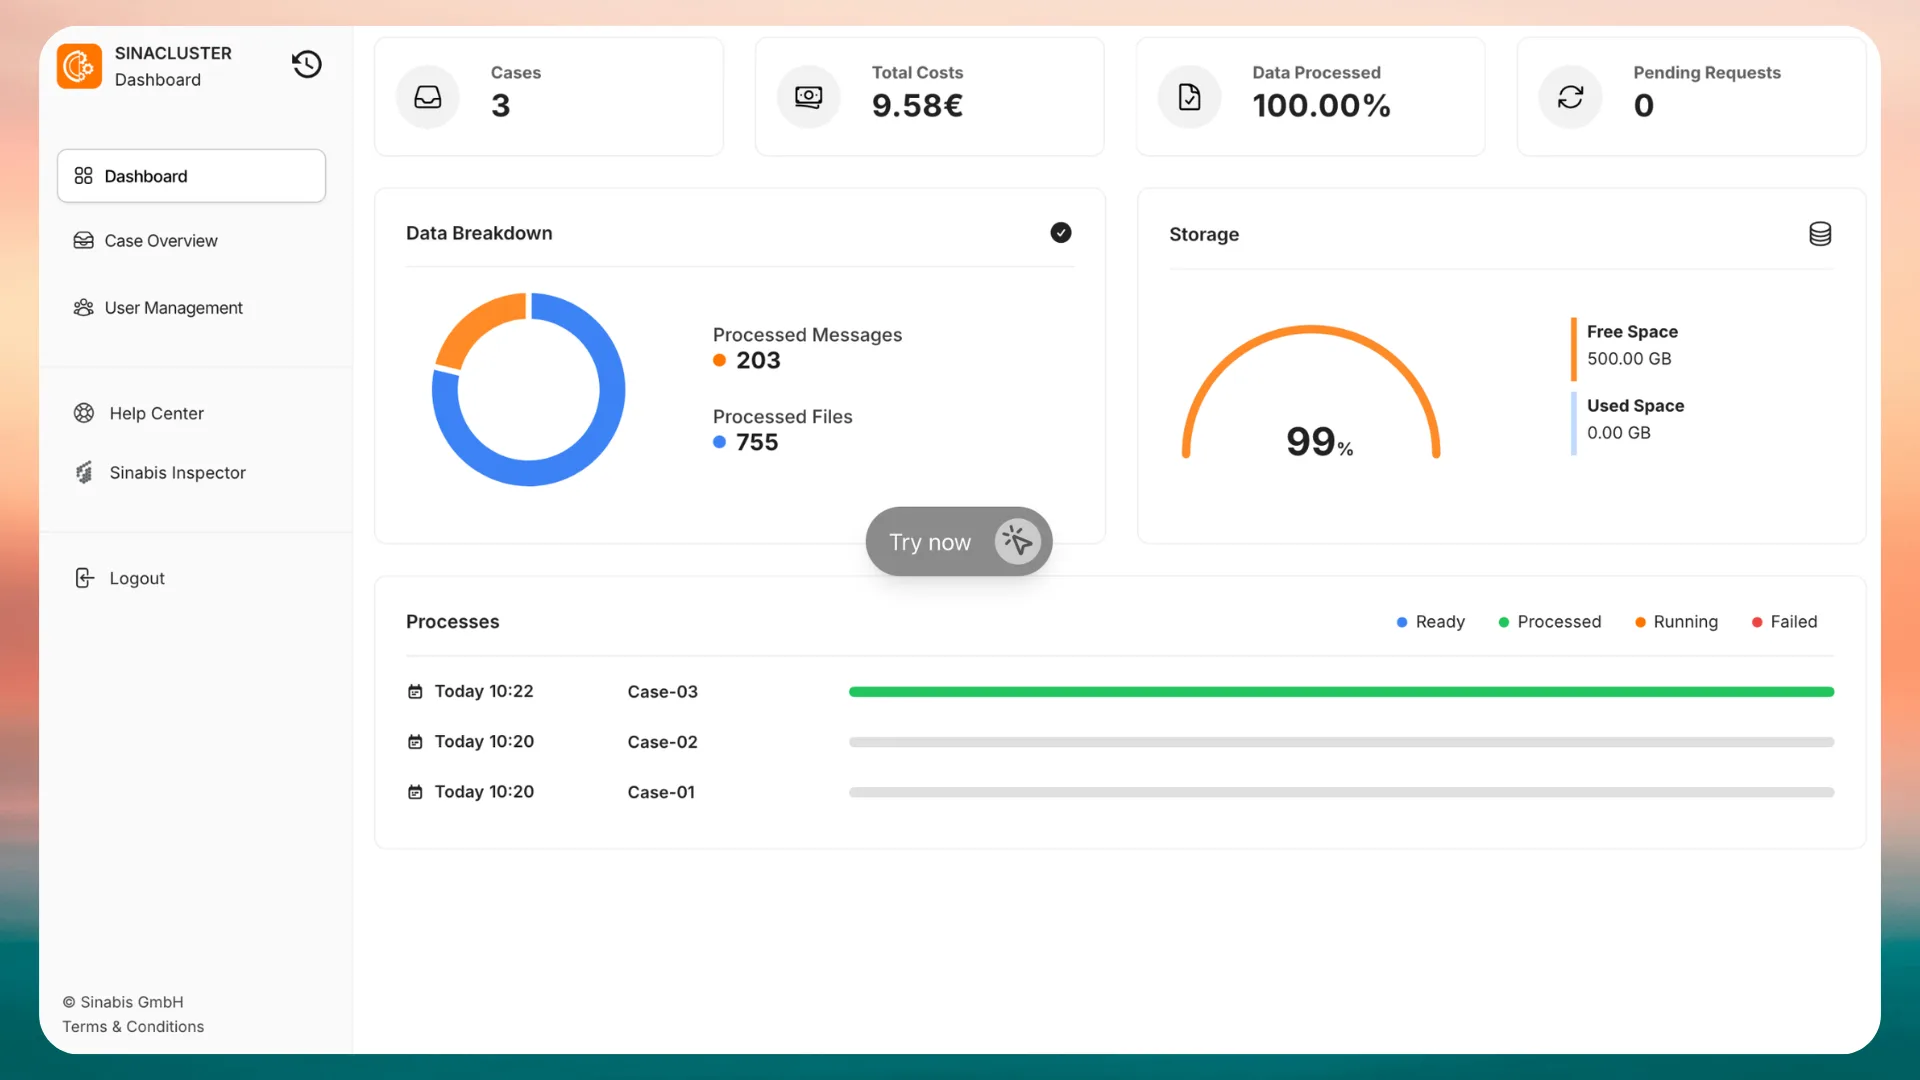
Task: Click the Storage database icon
Action: point(1820,234)
